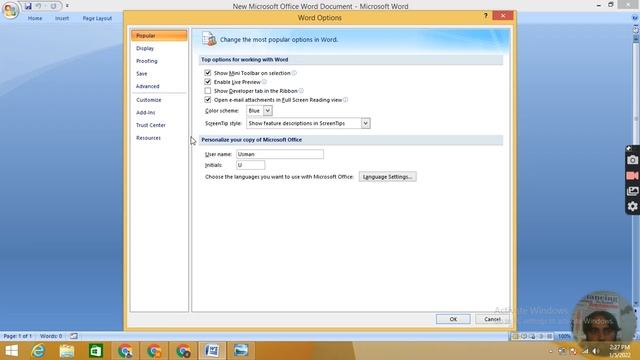Click the User name input field
This screenshot has width=640, height=360.
280,154
